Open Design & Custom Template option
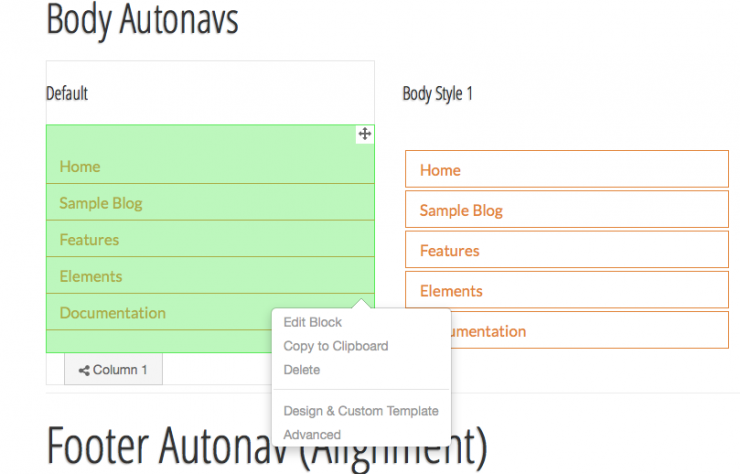 (361, 411)
